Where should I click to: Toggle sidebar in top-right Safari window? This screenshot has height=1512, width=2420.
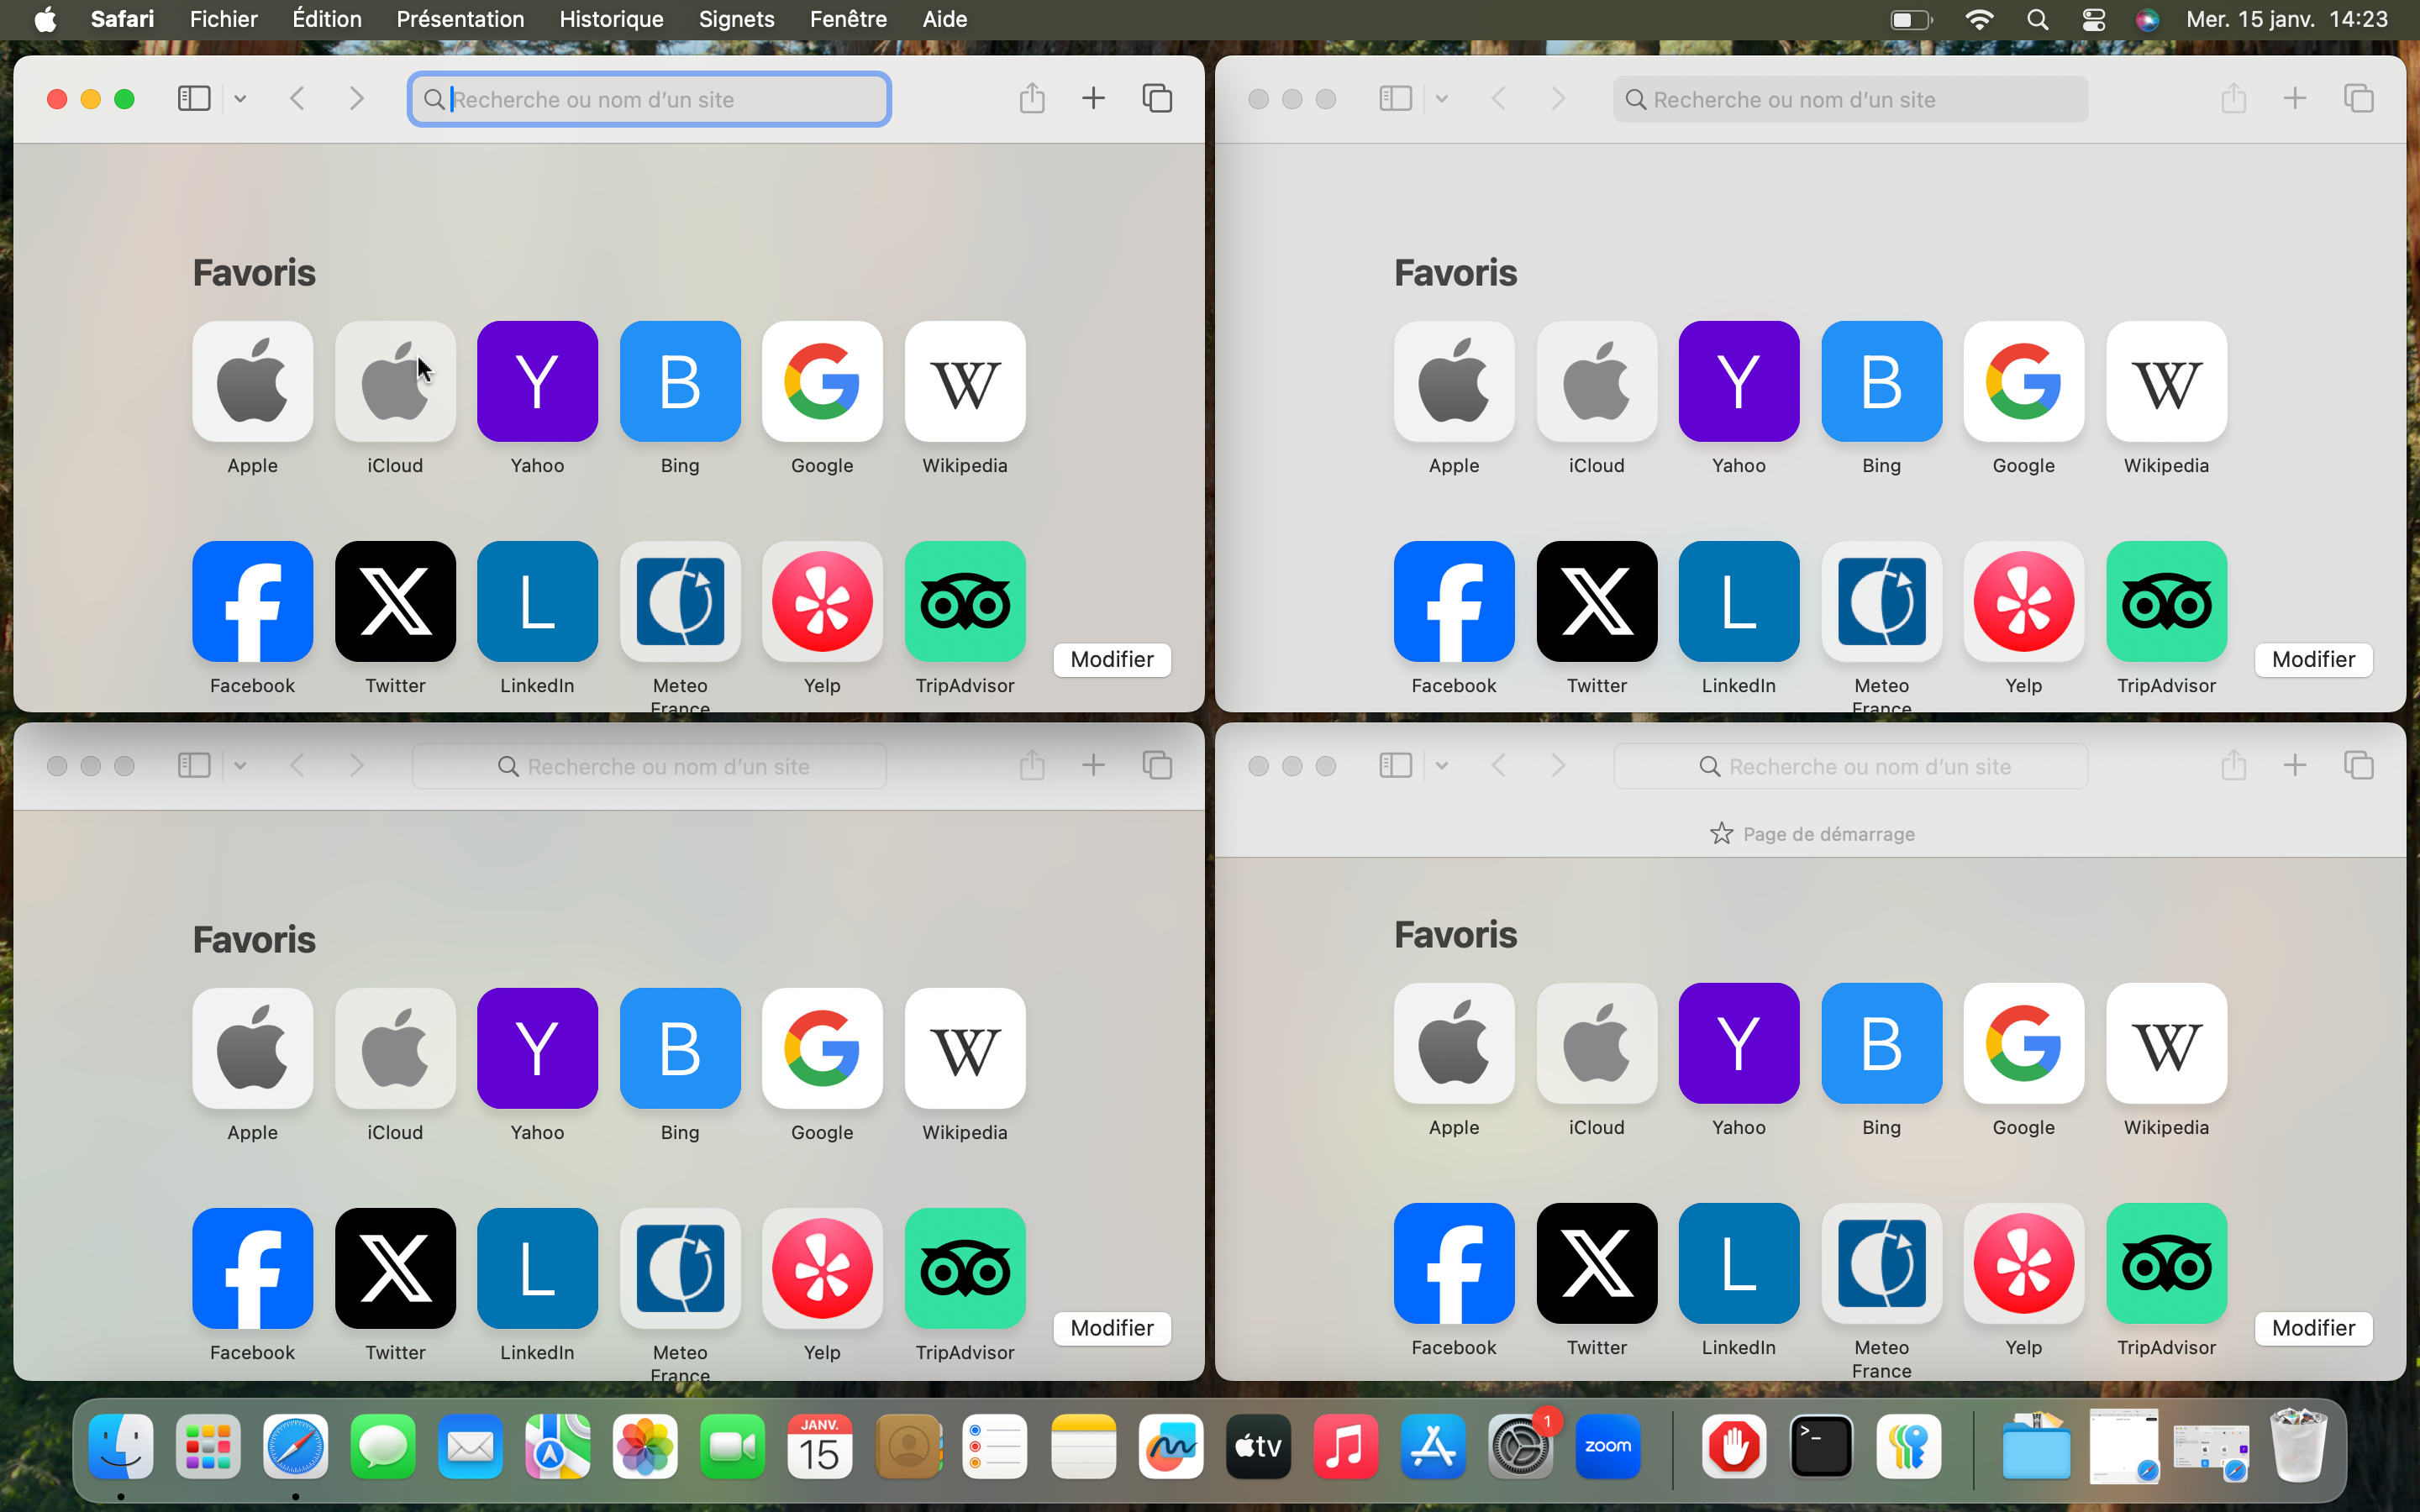[1395, 98]
